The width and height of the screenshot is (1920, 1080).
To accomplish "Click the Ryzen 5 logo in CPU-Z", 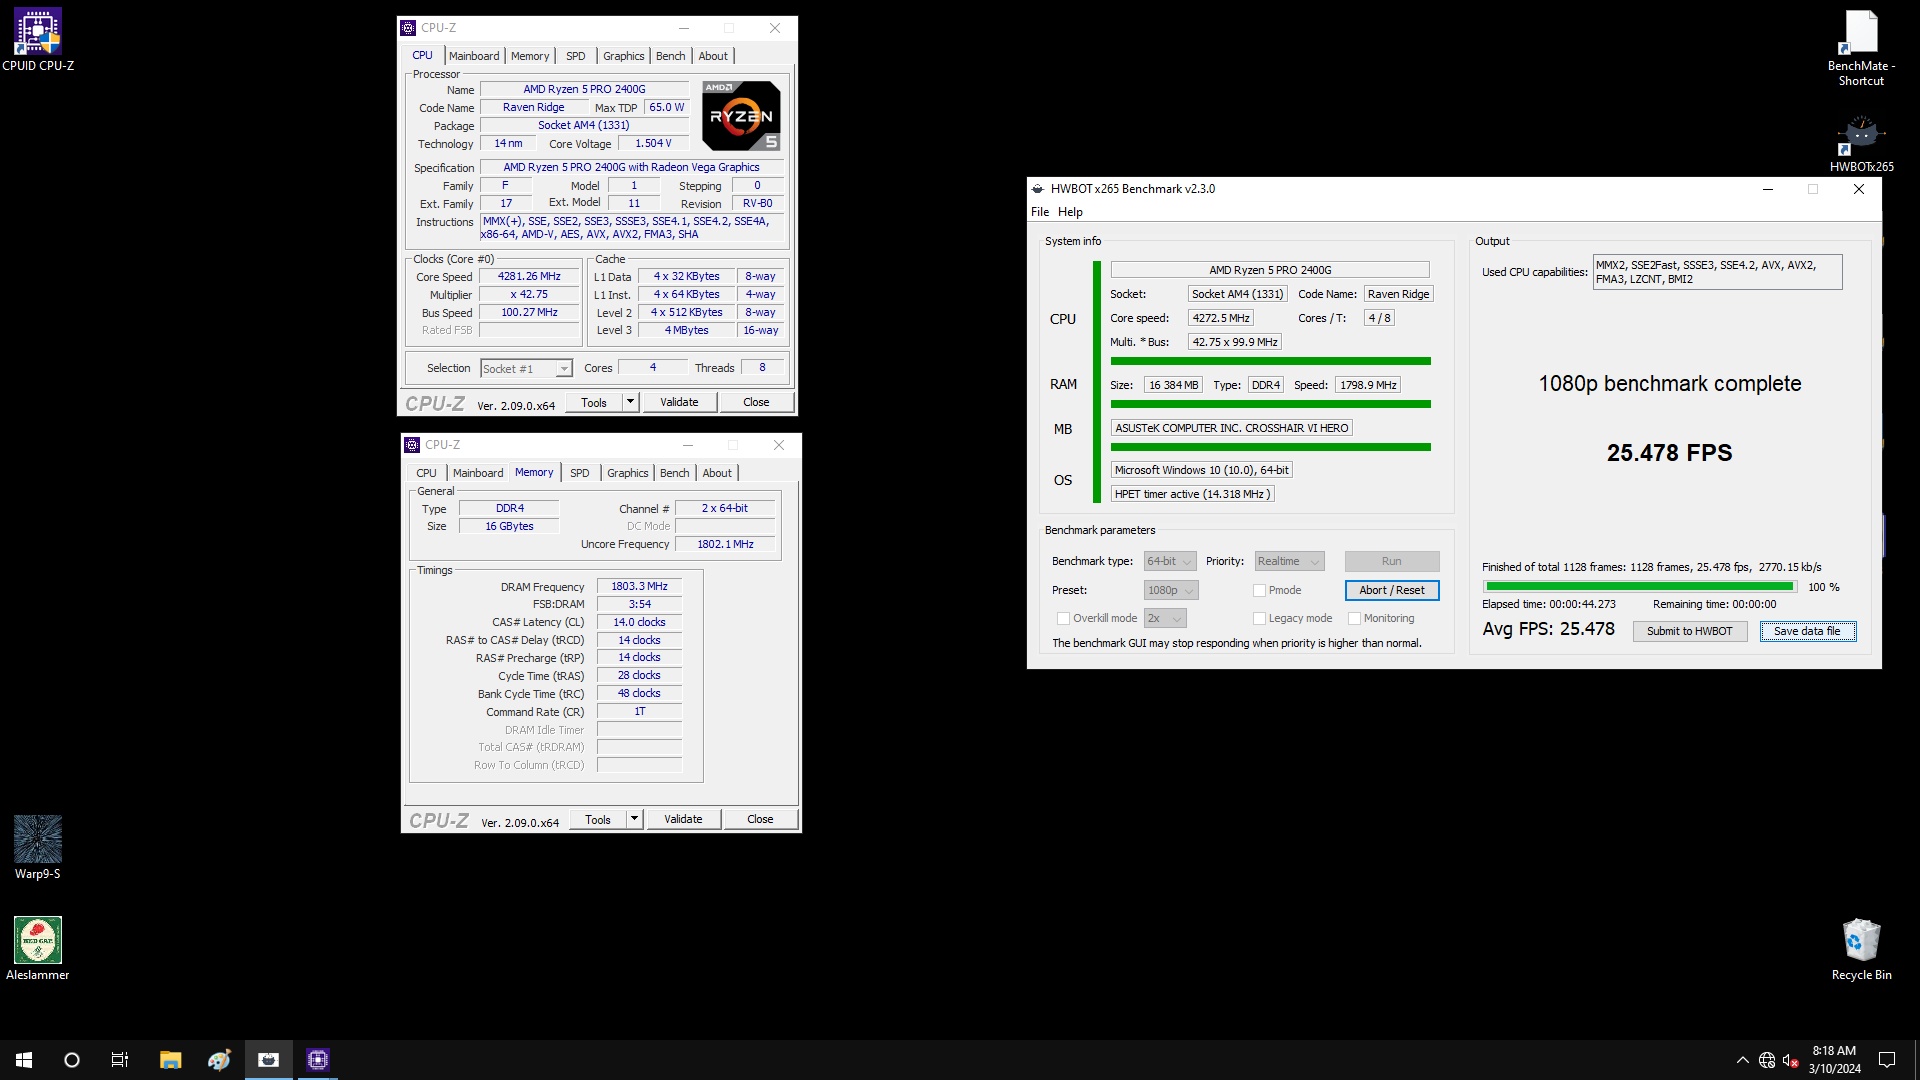I will click(x=741, y=116).
